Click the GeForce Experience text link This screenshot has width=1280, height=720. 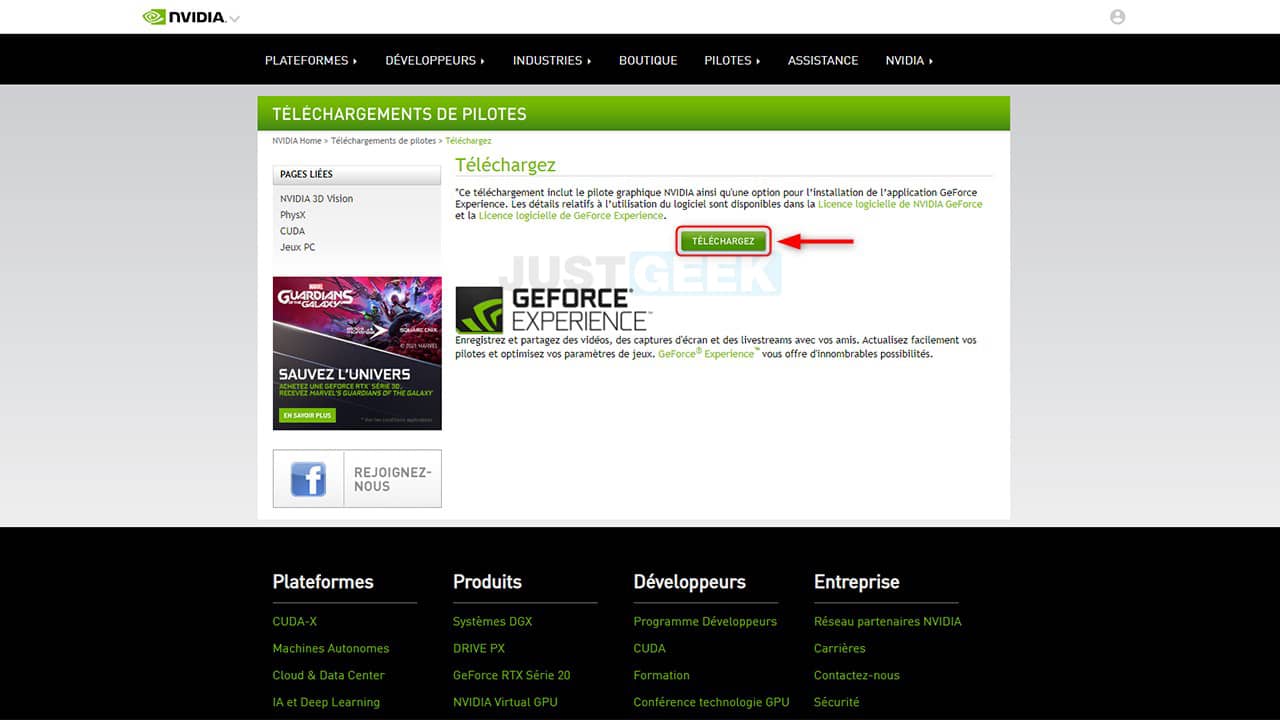(x=708, y=354)
